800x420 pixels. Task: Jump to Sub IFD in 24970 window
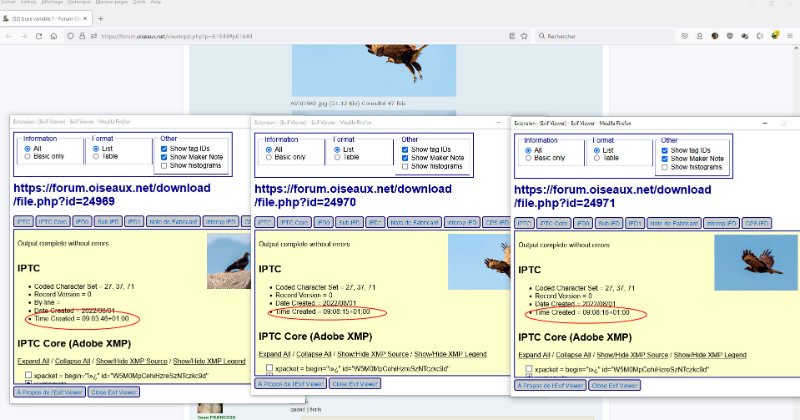click(349, 223)
